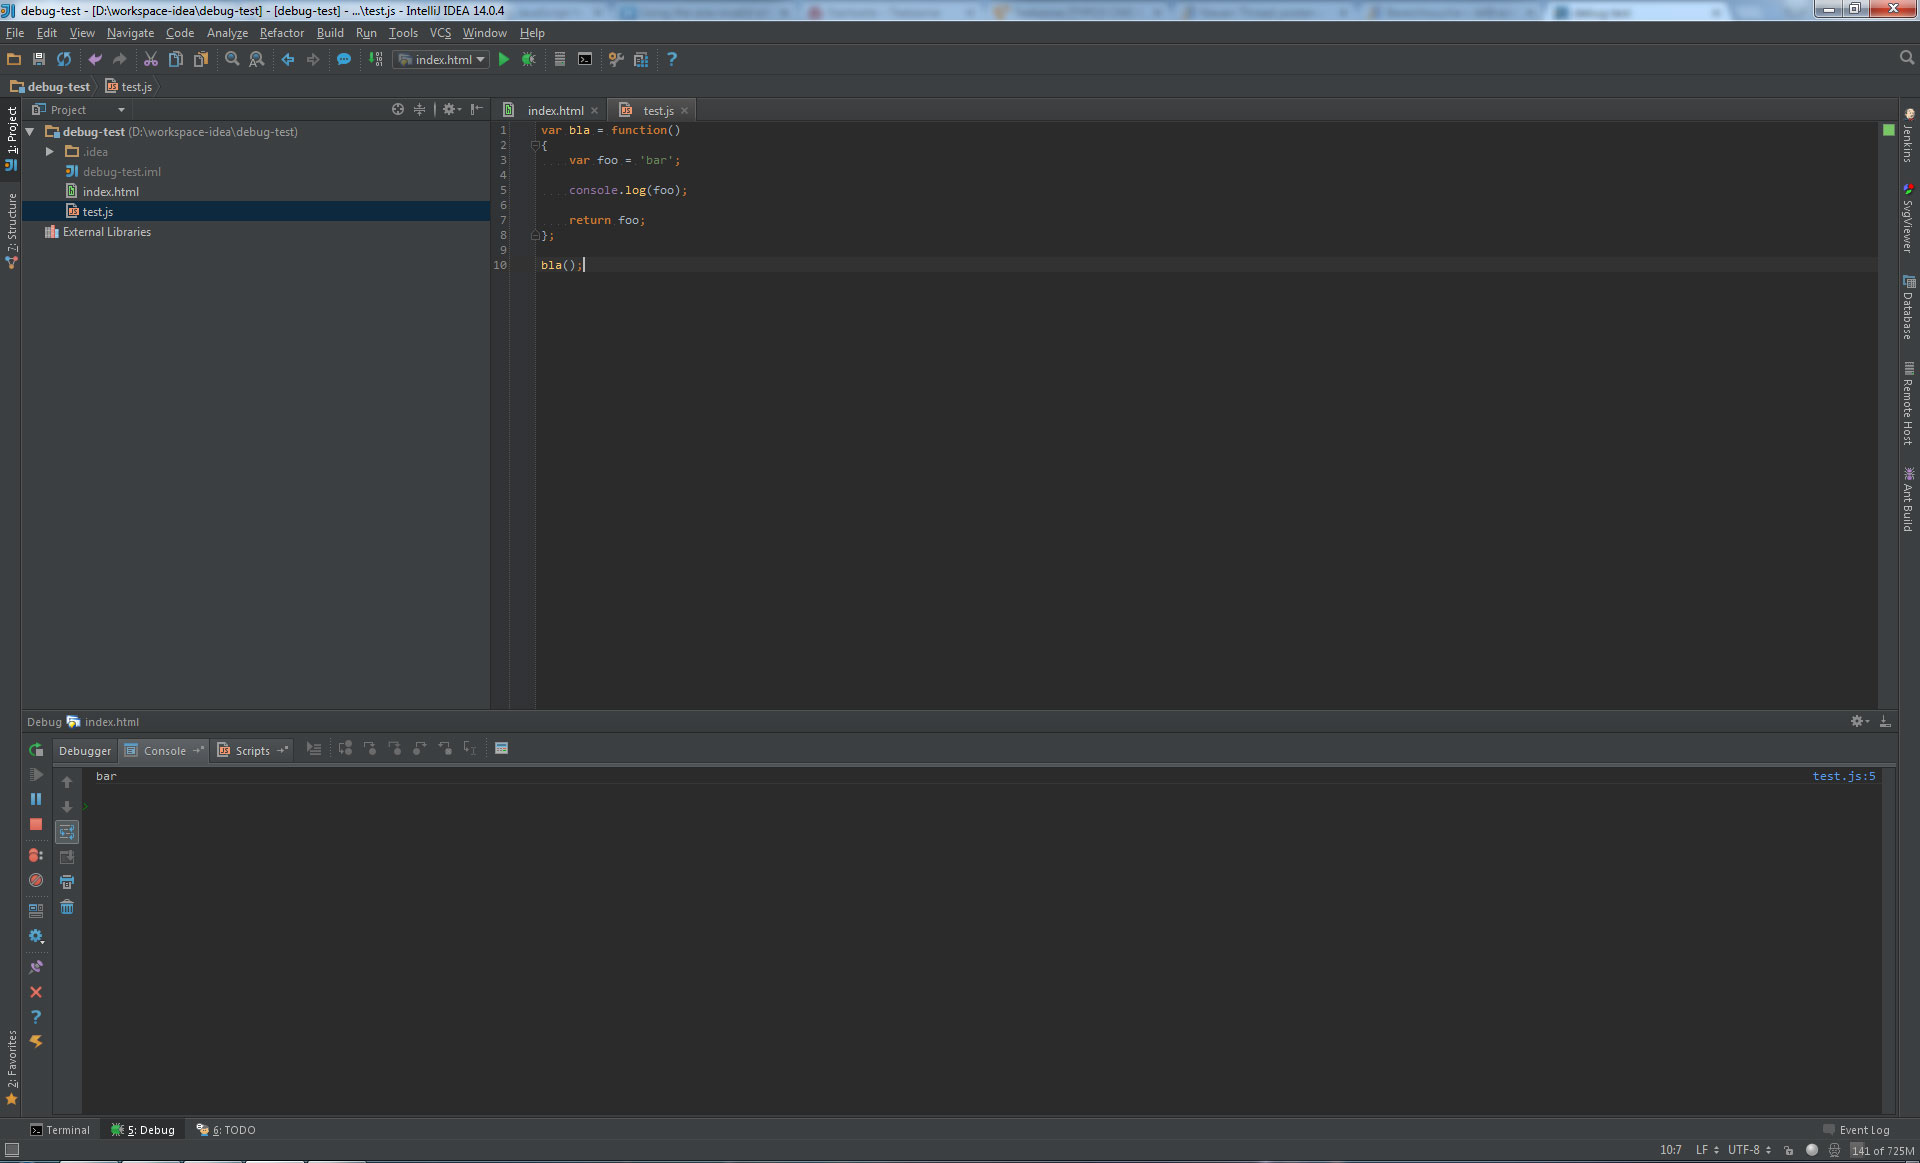
Task: Undo the last action using the purple arrow
Action: [x=95, y=59]
